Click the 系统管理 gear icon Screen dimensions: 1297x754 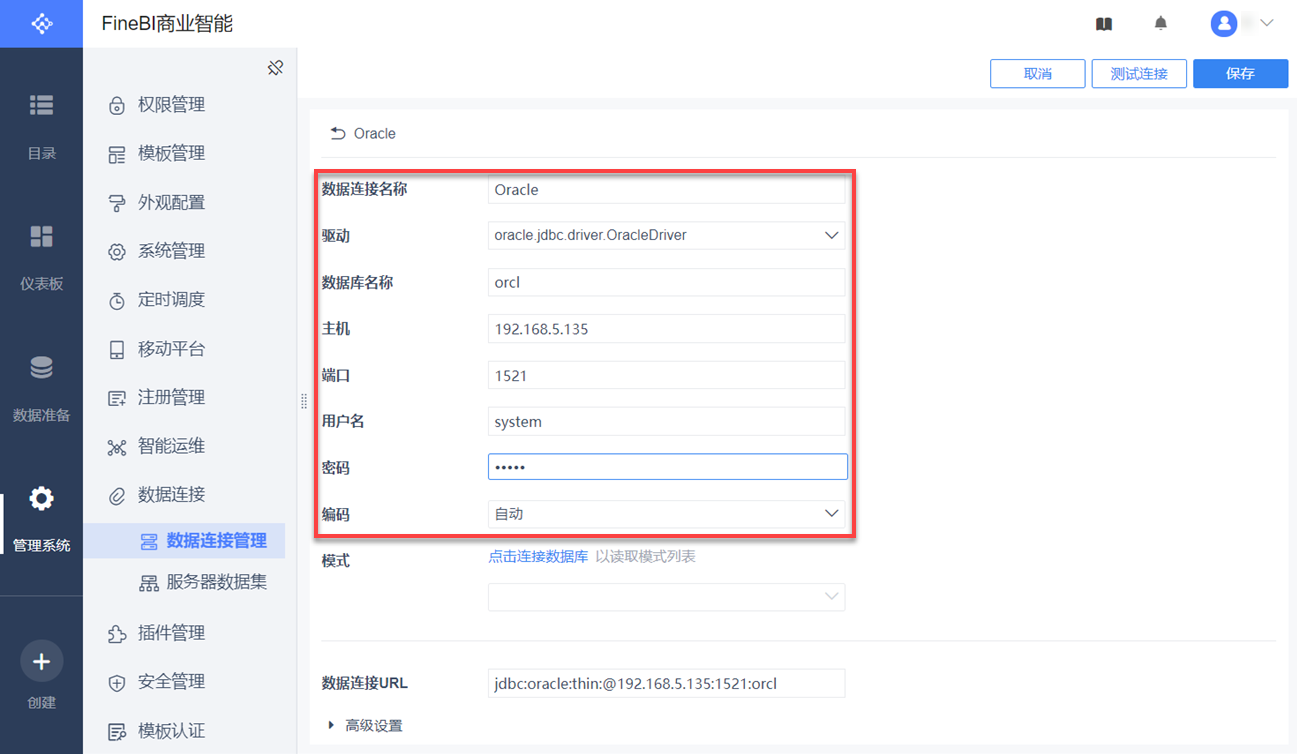click(117, 252)
